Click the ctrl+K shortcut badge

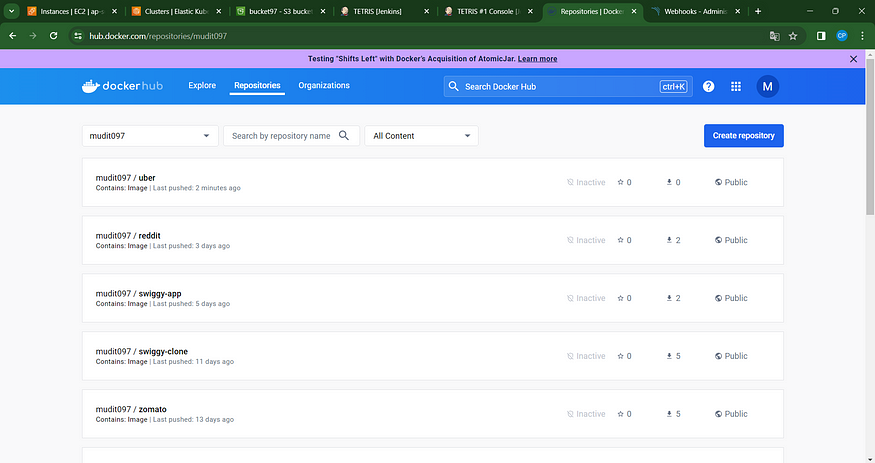point(673,86)
